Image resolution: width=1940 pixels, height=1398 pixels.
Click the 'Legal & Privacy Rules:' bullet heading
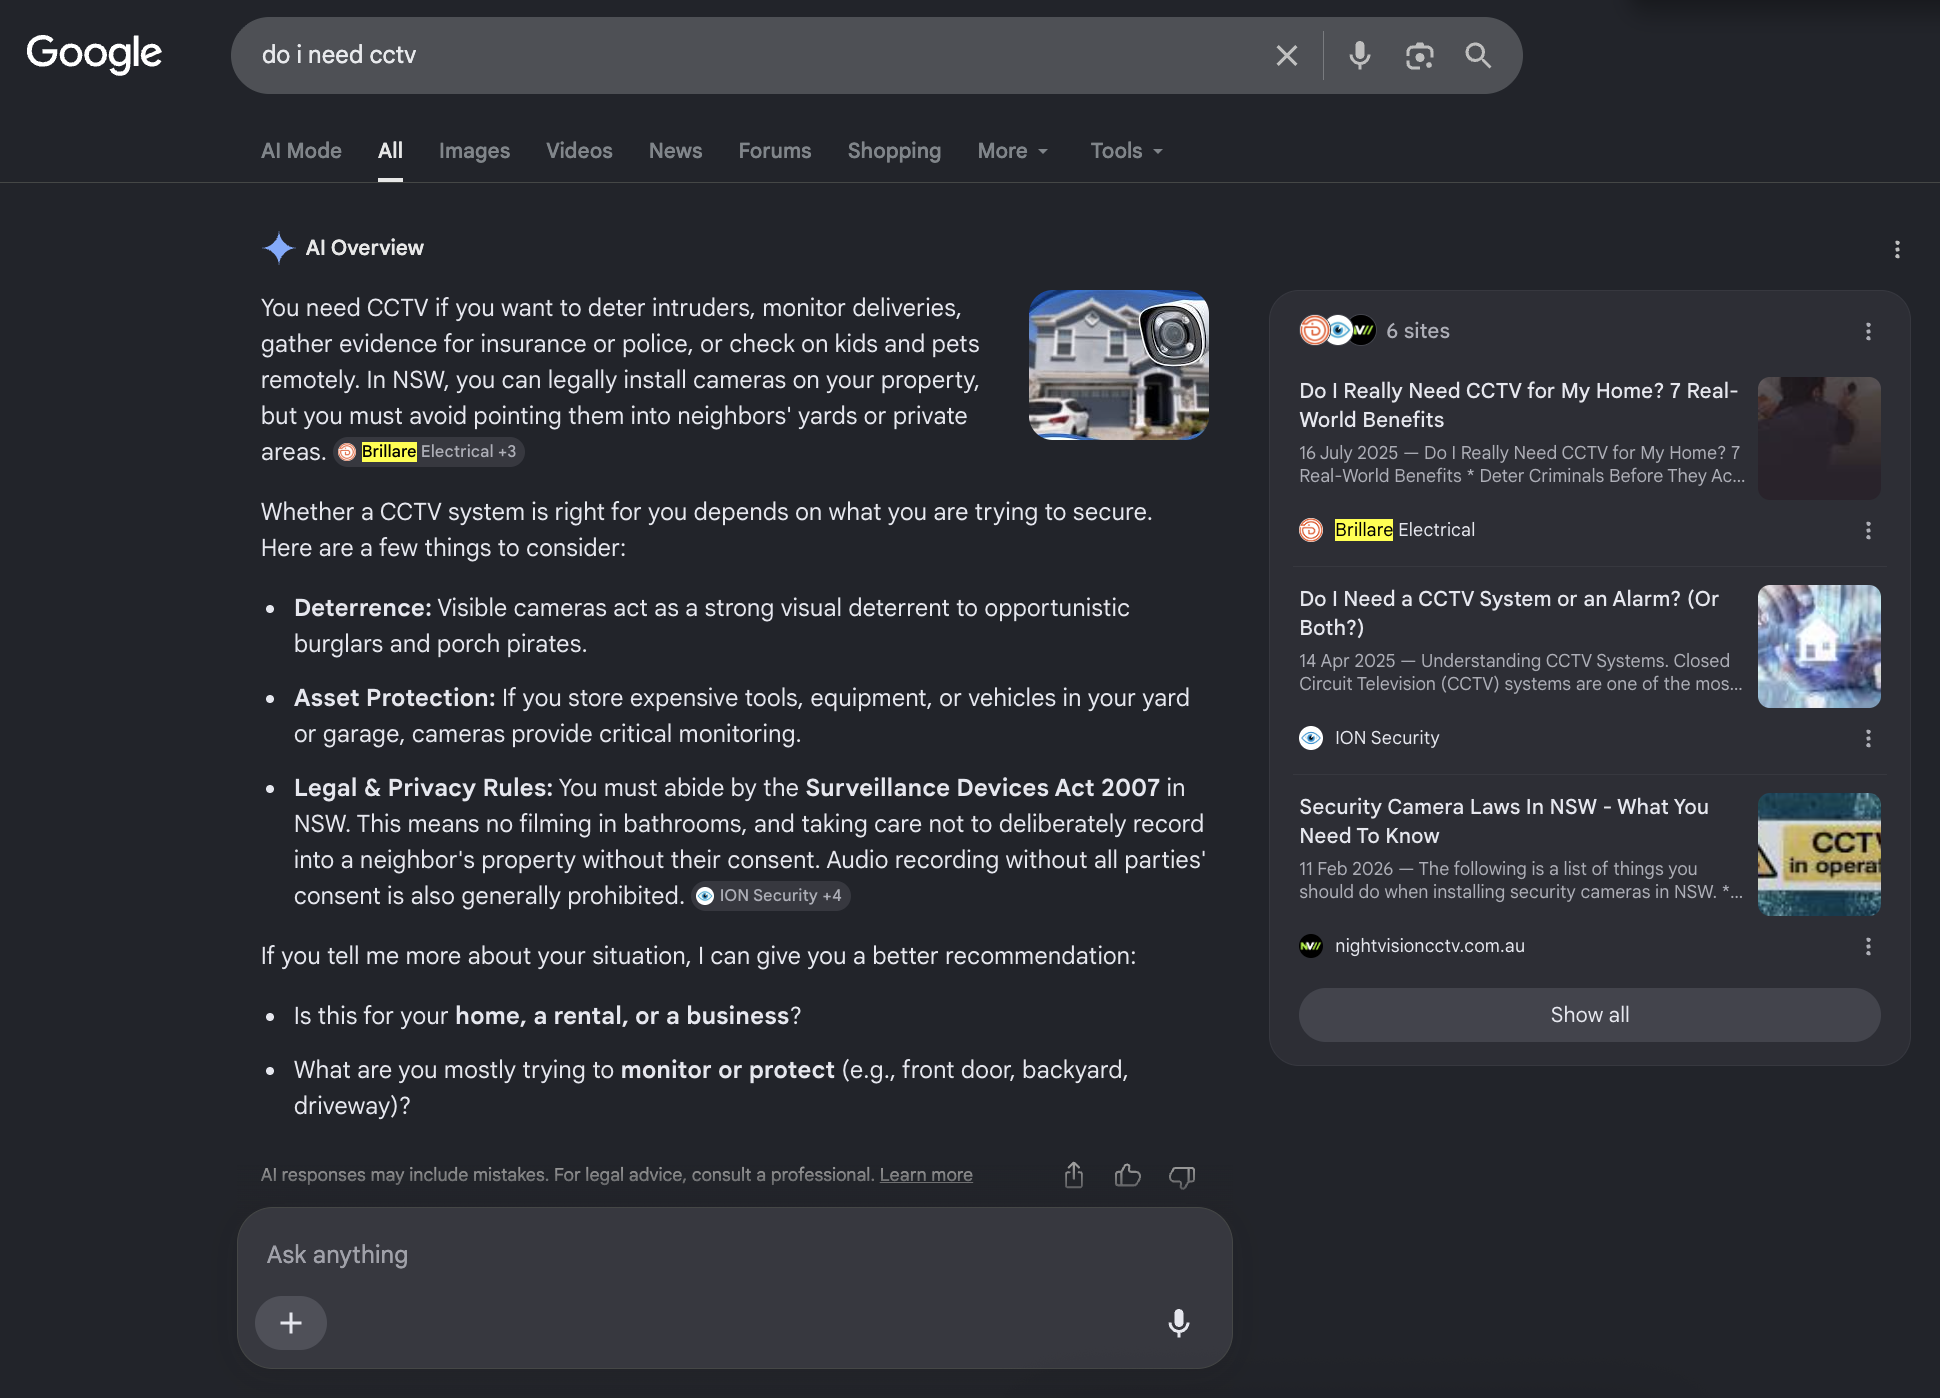point(423,788)
